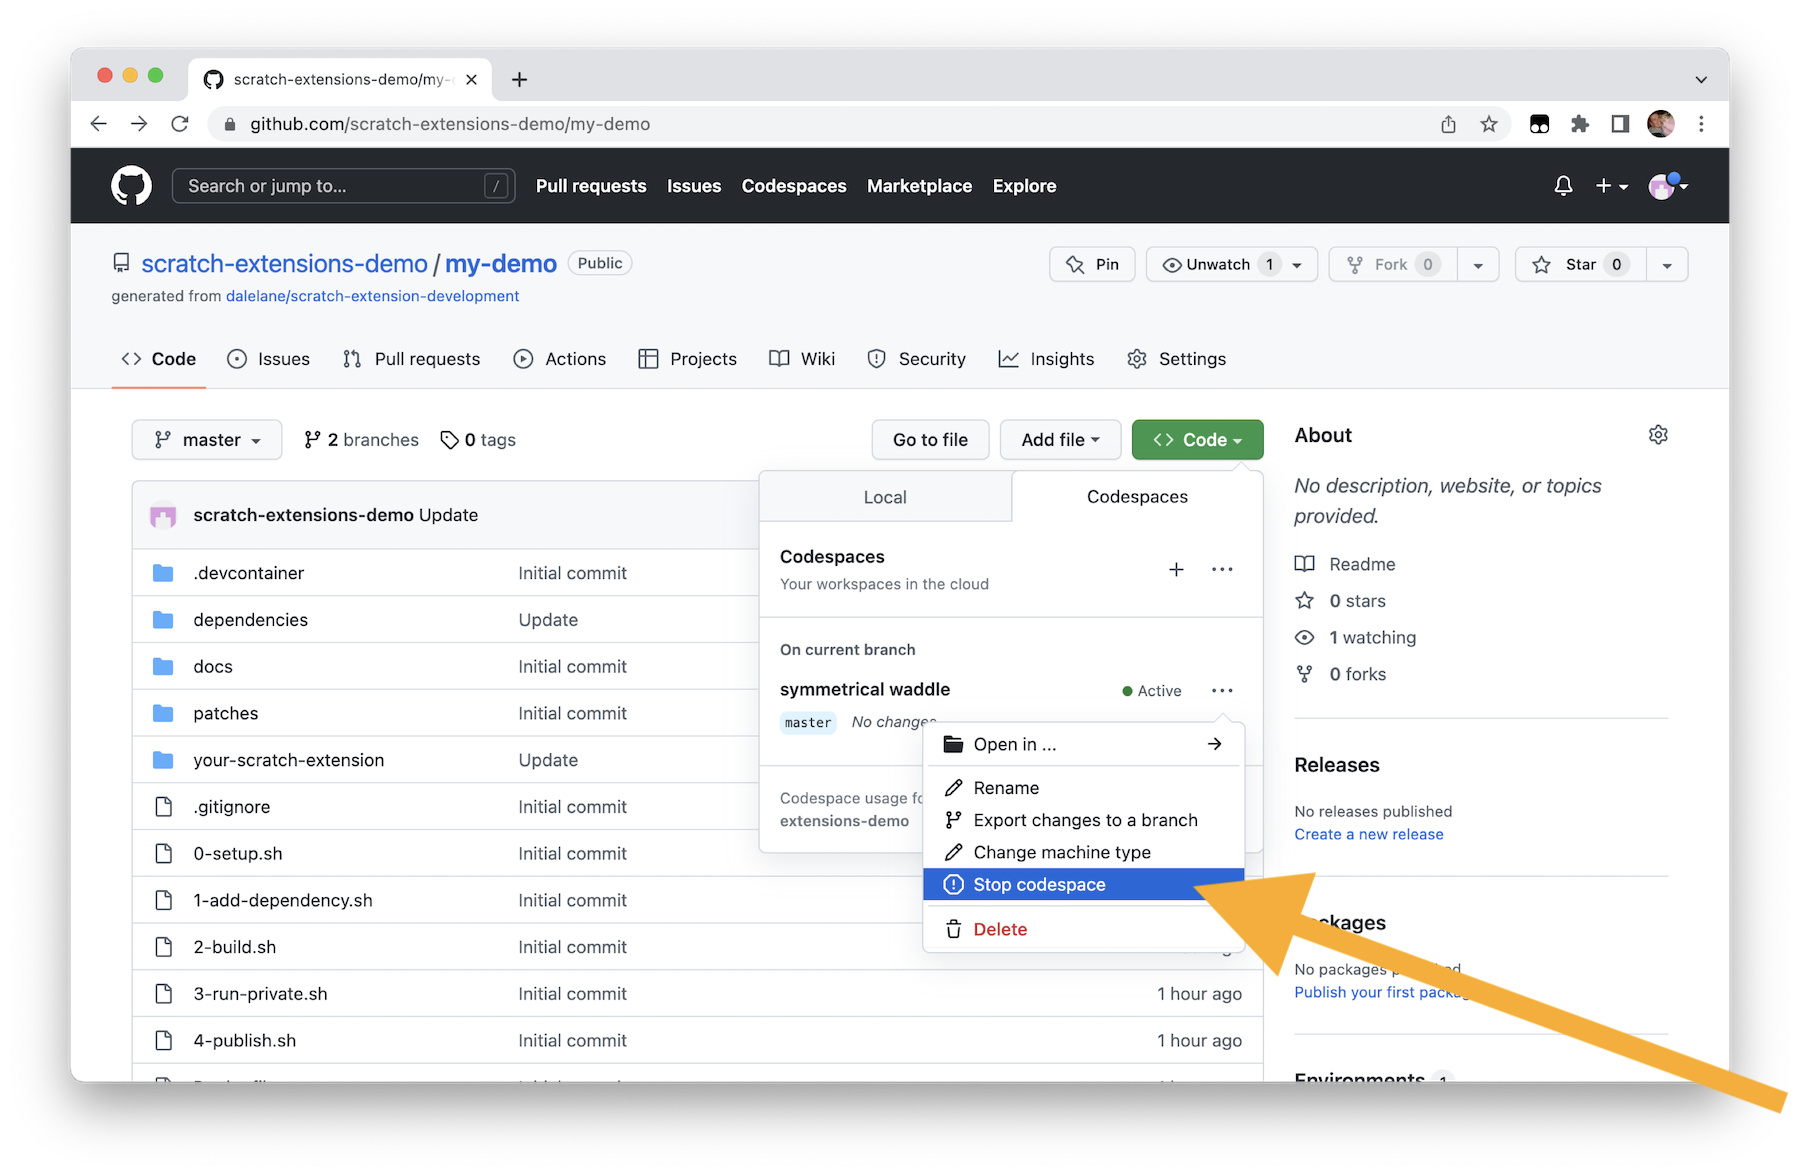This screenshot has height=1175, width=1800.
Task: Open the notifications bell
Action: pyautogui.click(x=1563, y=186)
